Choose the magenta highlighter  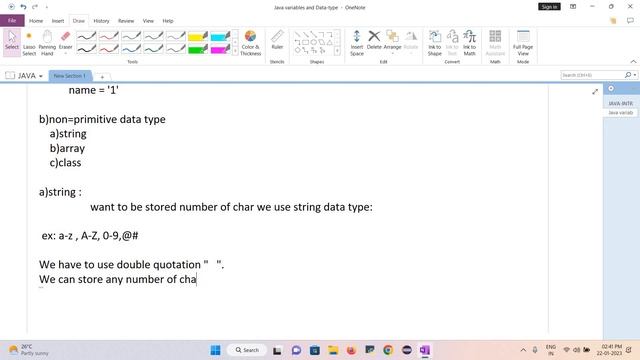[x=220, y=49]
